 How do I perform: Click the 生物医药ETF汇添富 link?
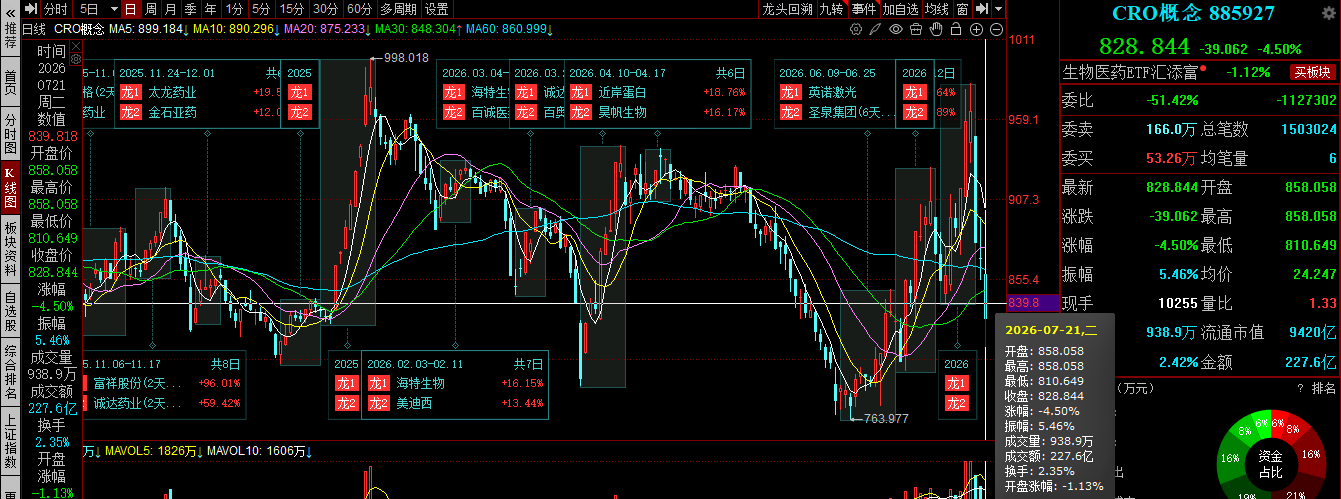(1130, 72)
